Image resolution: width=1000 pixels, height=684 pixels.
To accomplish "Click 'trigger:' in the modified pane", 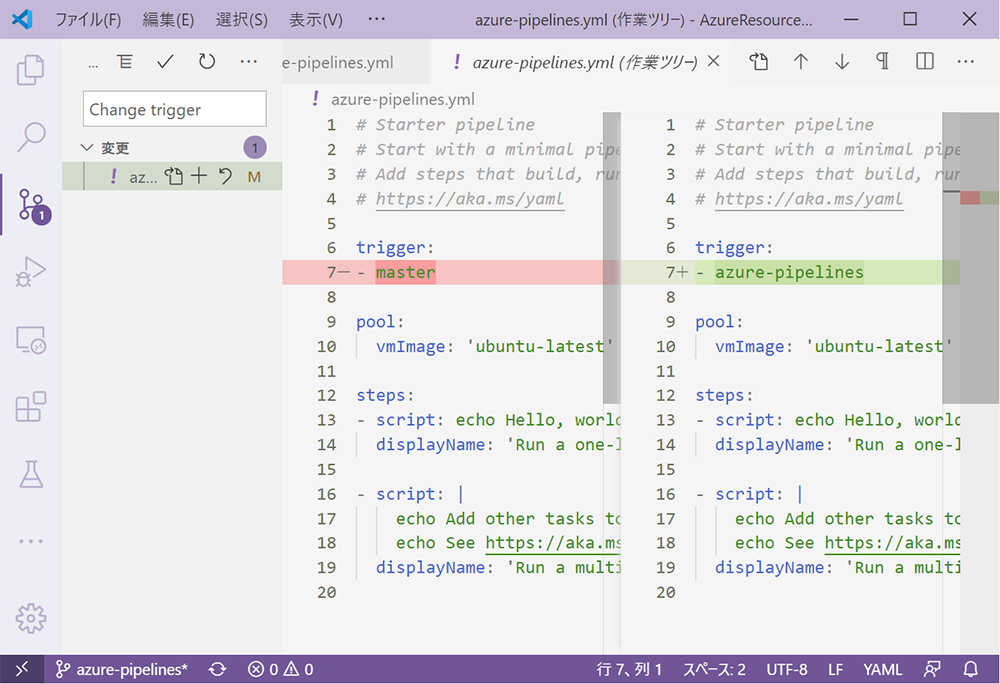I will coord(733,247).
